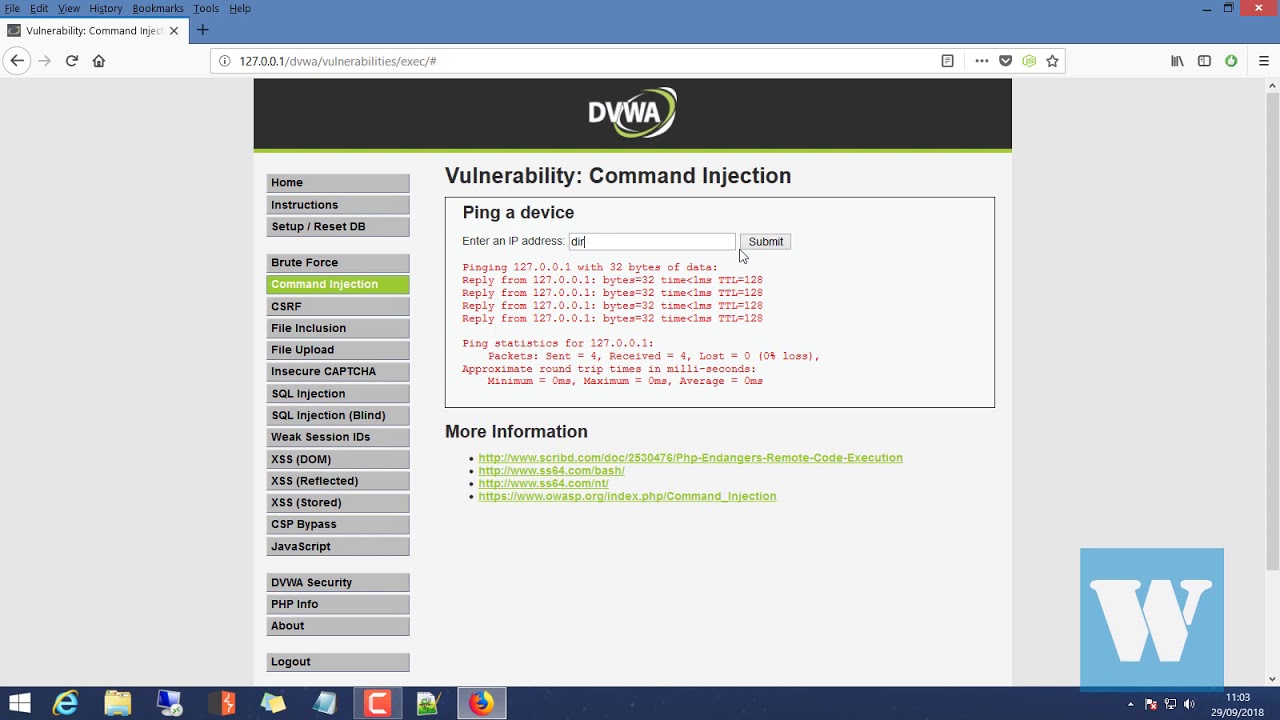Image resolution: width=1280 pixels, height=720 pixels.
Task: Open the CSP Bypass page
Action: (338, 525)
